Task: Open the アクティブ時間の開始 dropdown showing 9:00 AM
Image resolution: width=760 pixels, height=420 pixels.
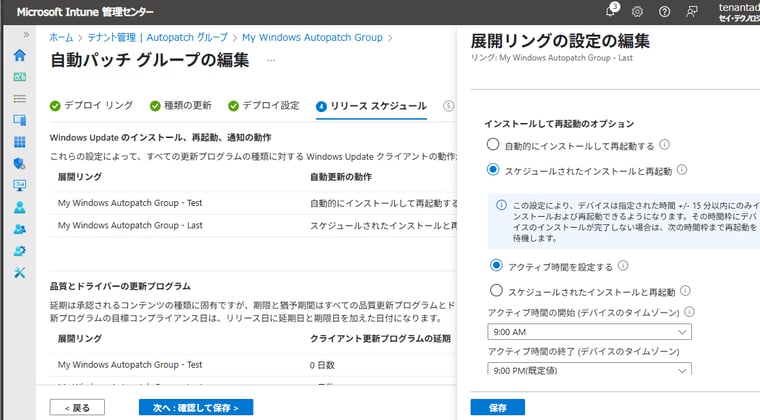Action: coord(589,332)
